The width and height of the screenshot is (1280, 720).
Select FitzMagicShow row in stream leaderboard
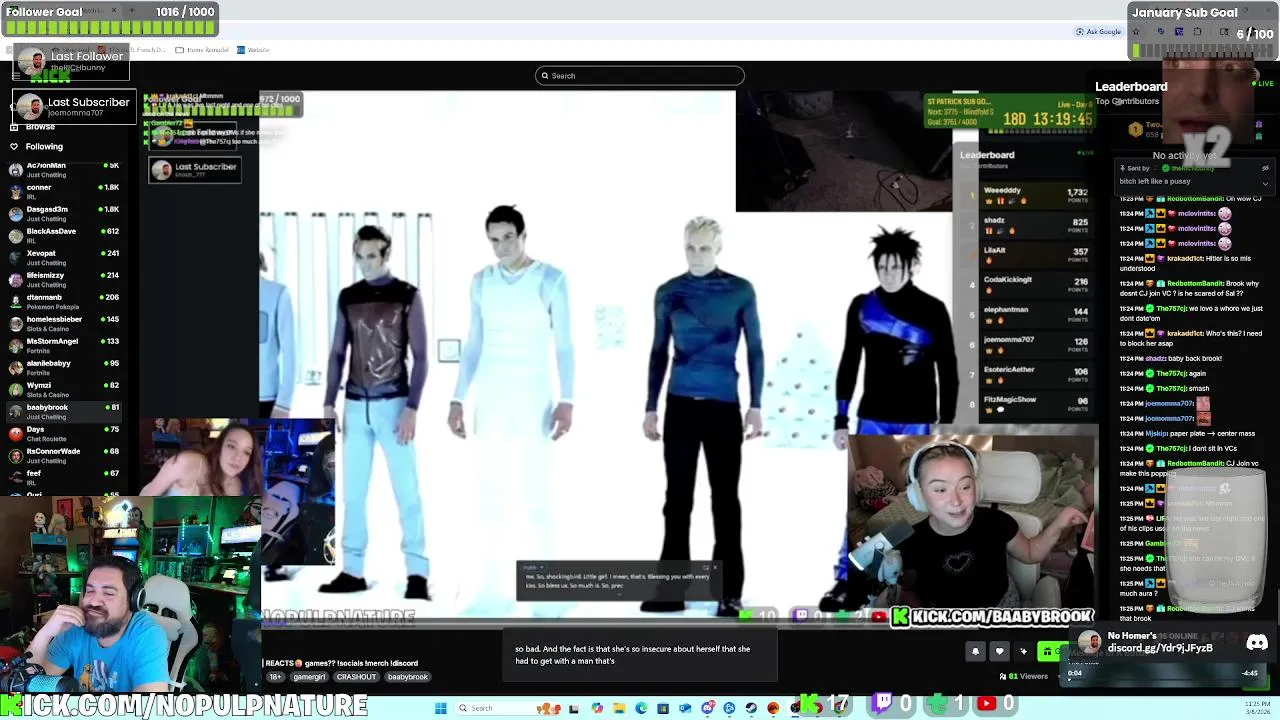(x=1028, y=403)
